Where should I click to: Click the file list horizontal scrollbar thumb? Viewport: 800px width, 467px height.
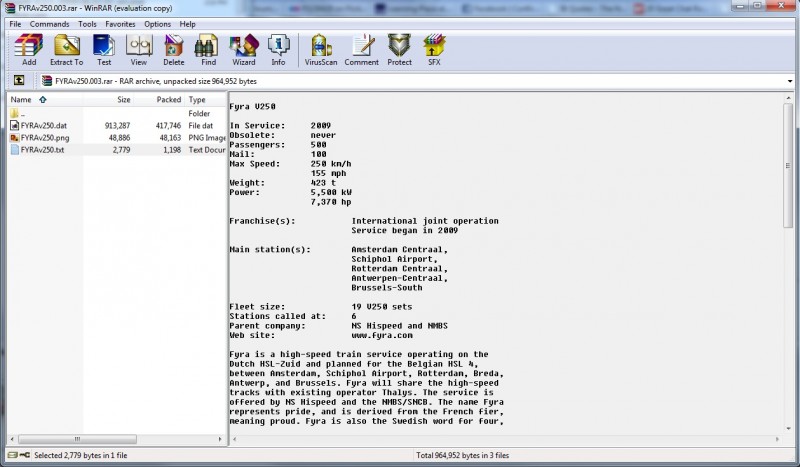tap(78, 439)
